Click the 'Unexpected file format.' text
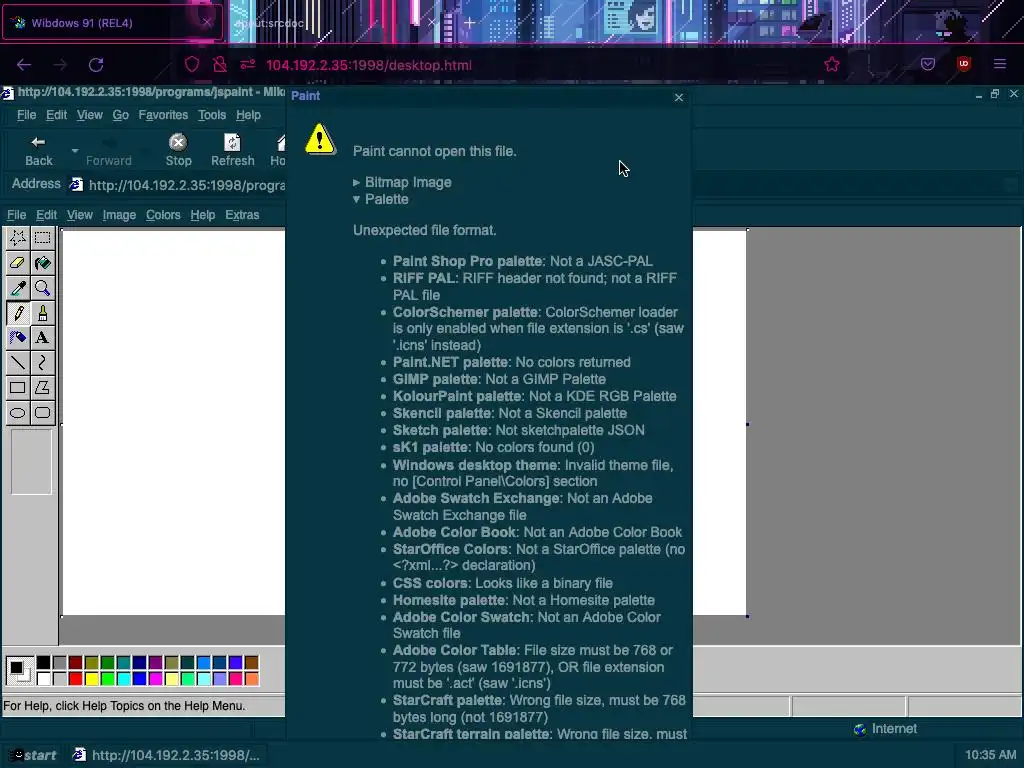 point(424,230)
